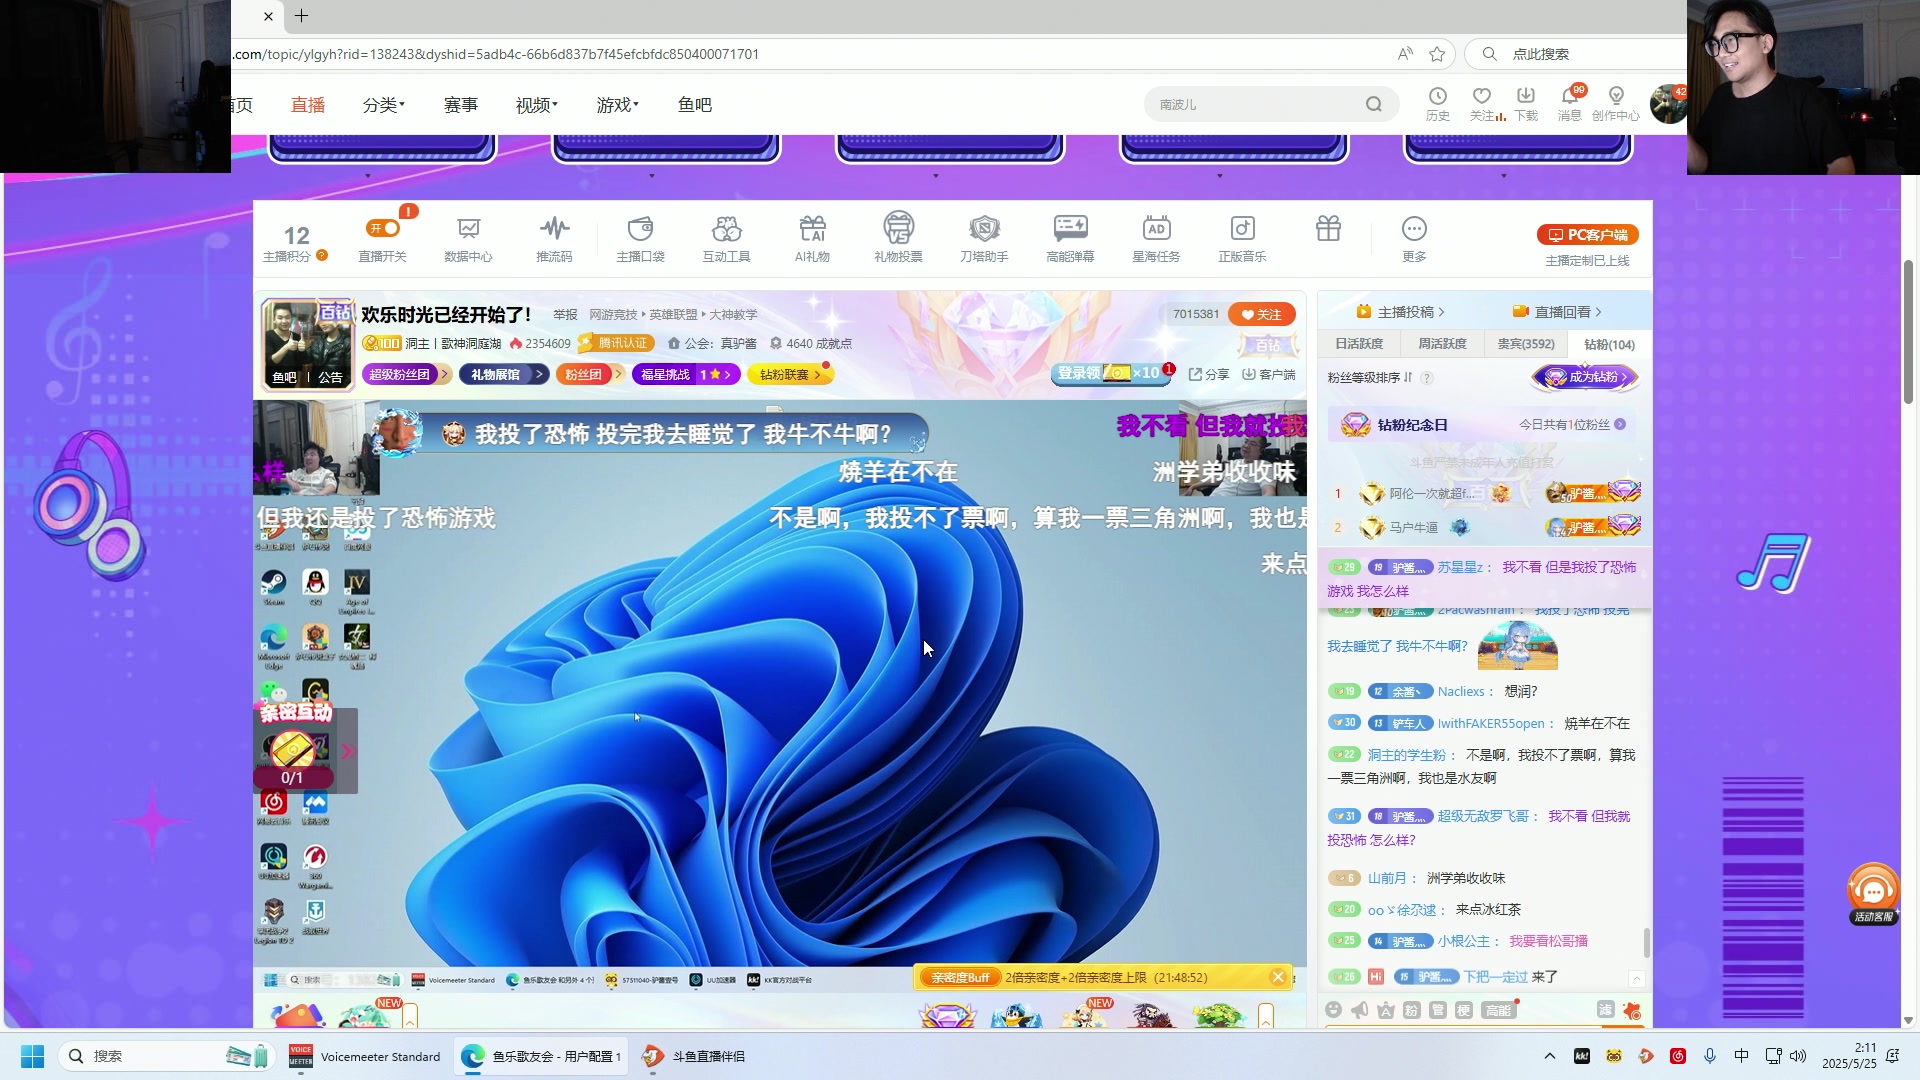
Task: Go to the 赛事 events nav tab
Action: (x=461, y=105)
